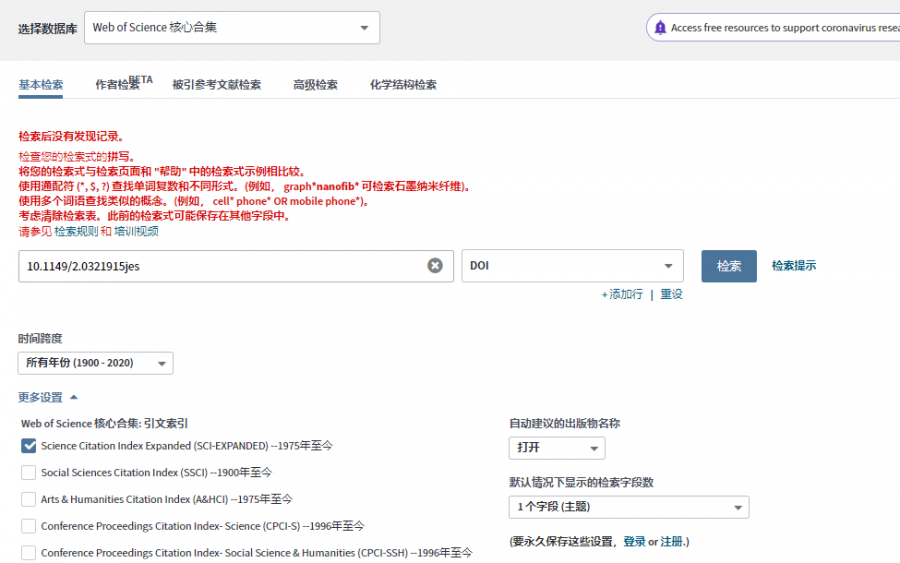Click the 添加行 add row link
The height and width of the screenshot is (563, 900).
623,295
